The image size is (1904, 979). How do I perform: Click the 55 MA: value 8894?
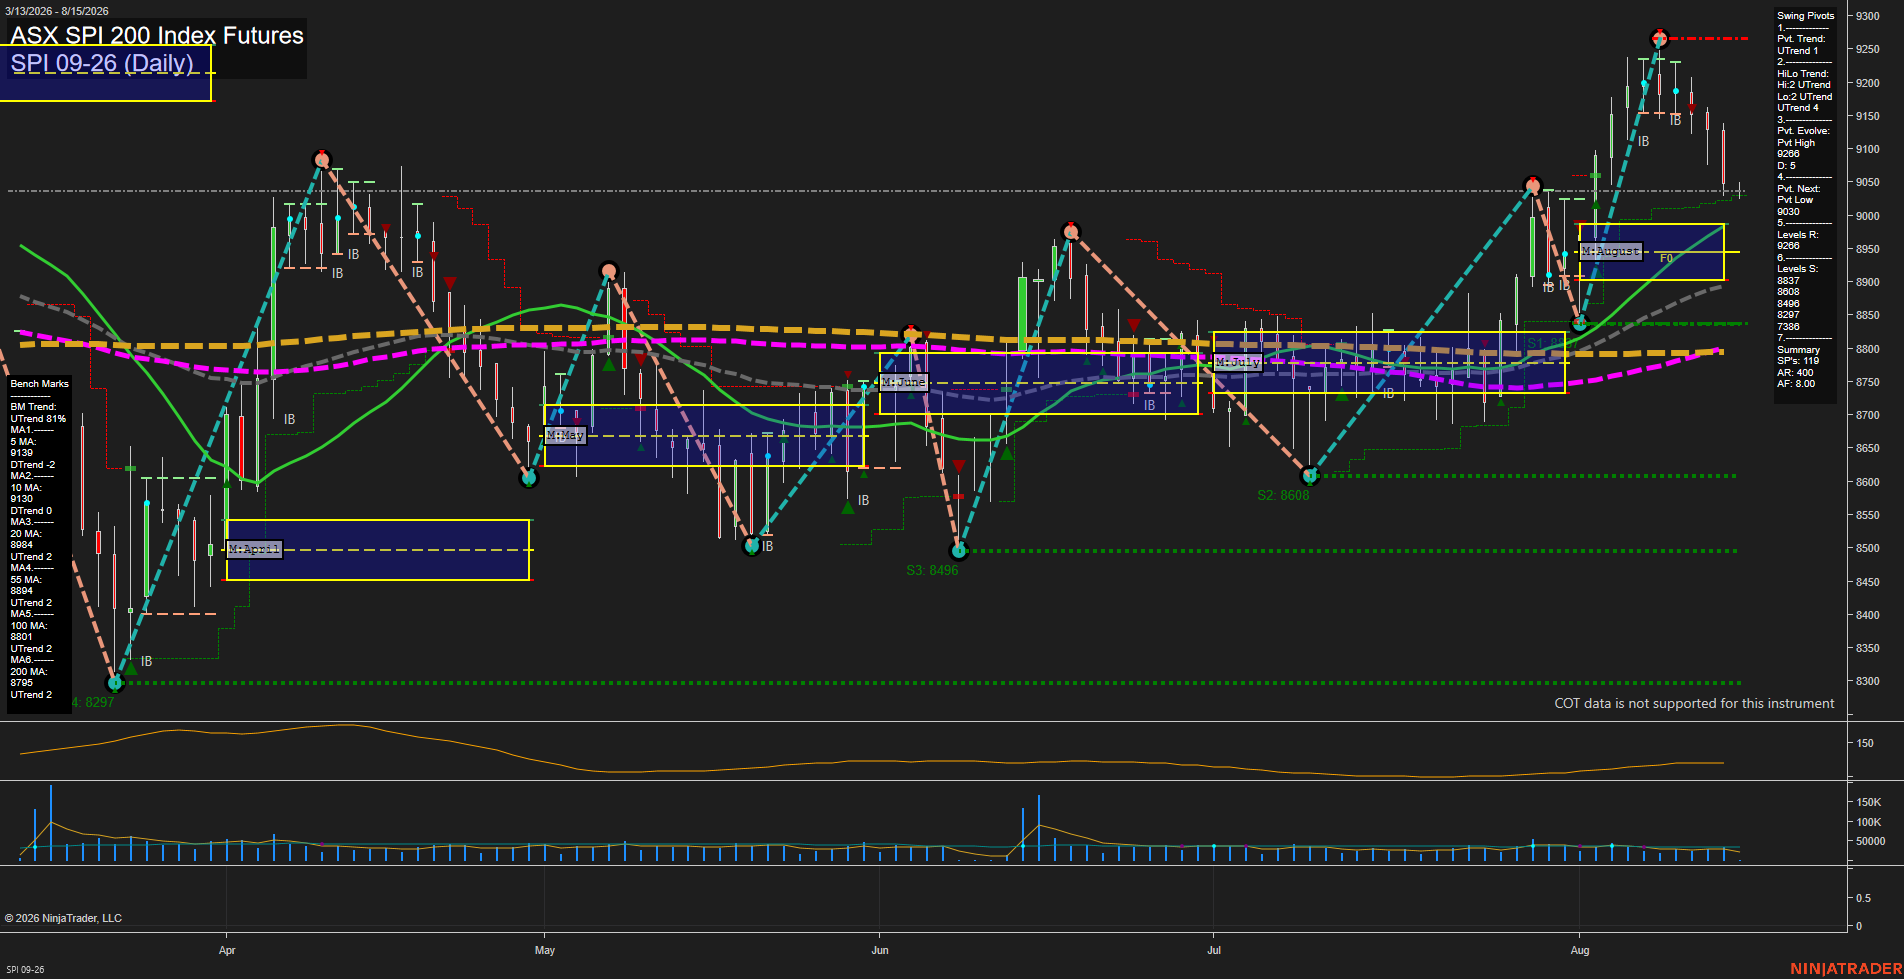(22, 591)
